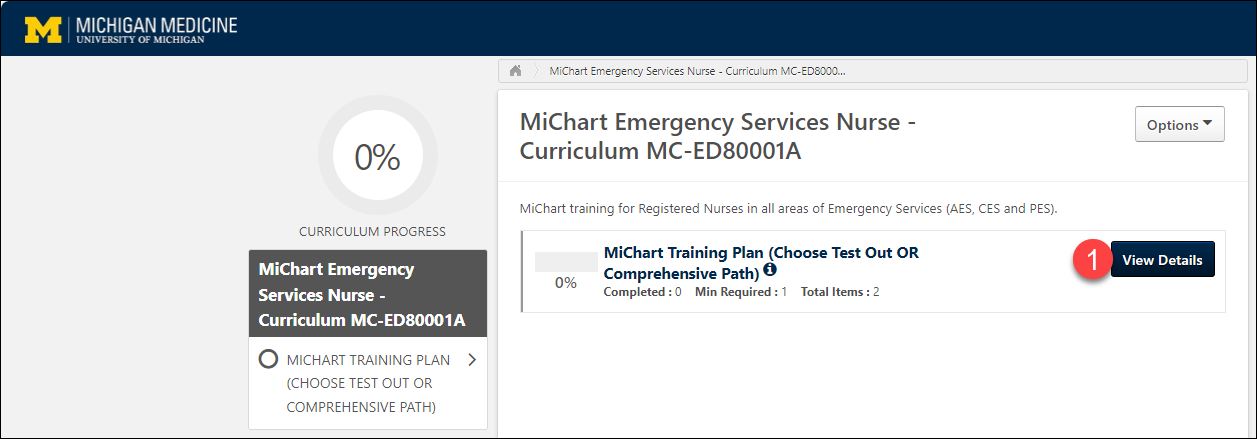Open the Options dropdown
This screenshot has height=439, width=1257.
(x=1179, y=125)
